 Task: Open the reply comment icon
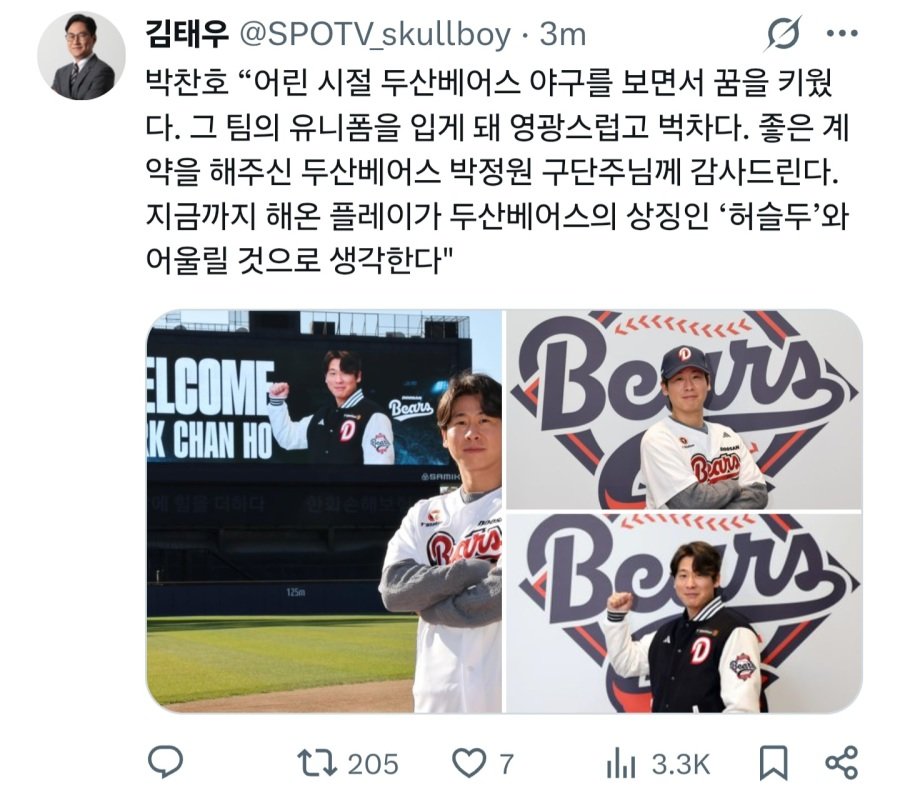click(165, 763)
